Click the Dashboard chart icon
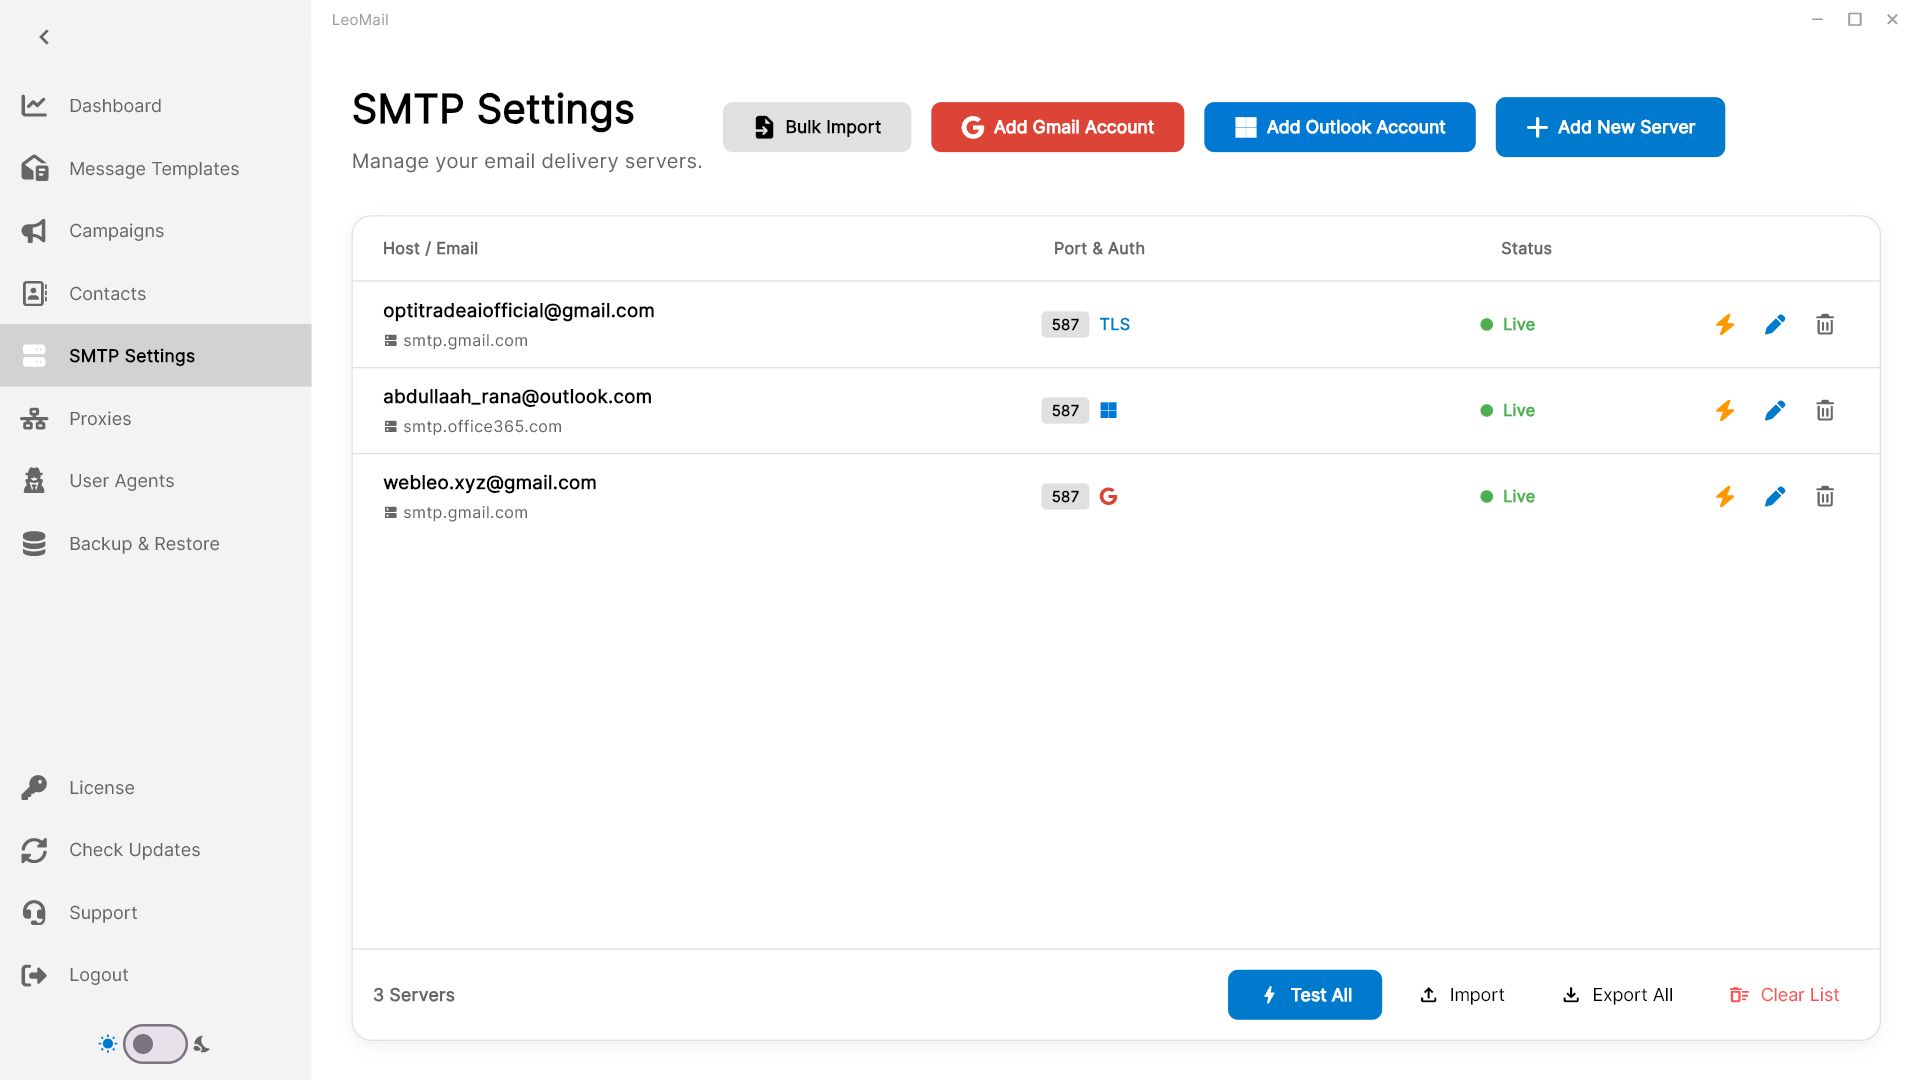The width and height of the screenshot is (1920, 1080). 34,105
